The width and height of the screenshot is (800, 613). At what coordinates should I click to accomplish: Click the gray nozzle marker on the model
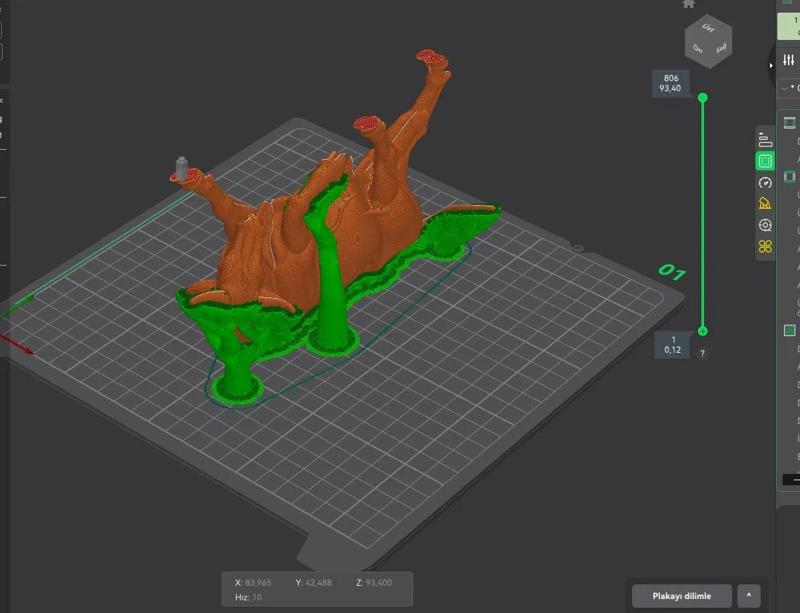(182, 168)
